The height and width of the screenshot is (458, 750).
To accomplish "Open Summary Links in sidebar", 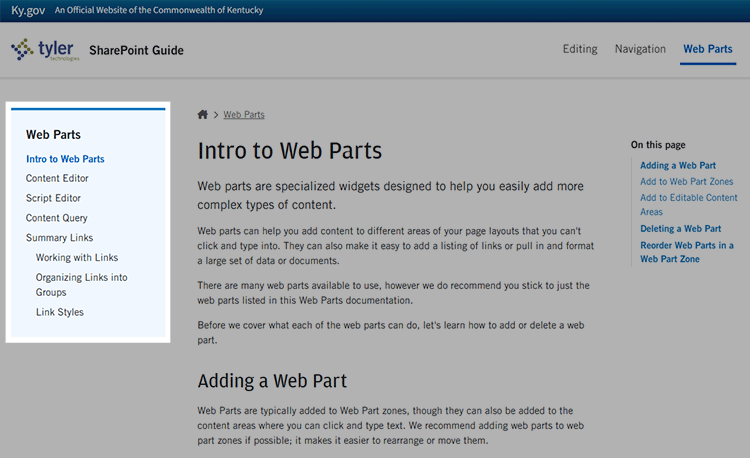I will click(59, 238).
